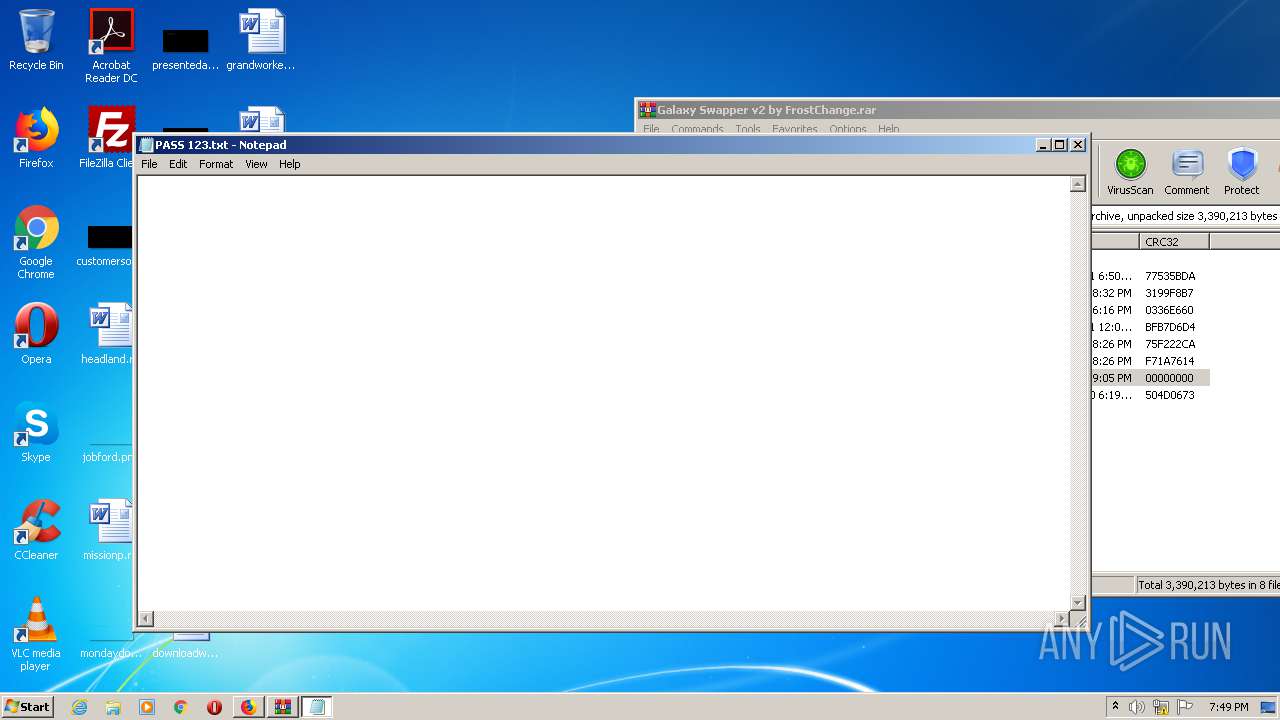Open Windows Media Player taskbar icon

147,707
